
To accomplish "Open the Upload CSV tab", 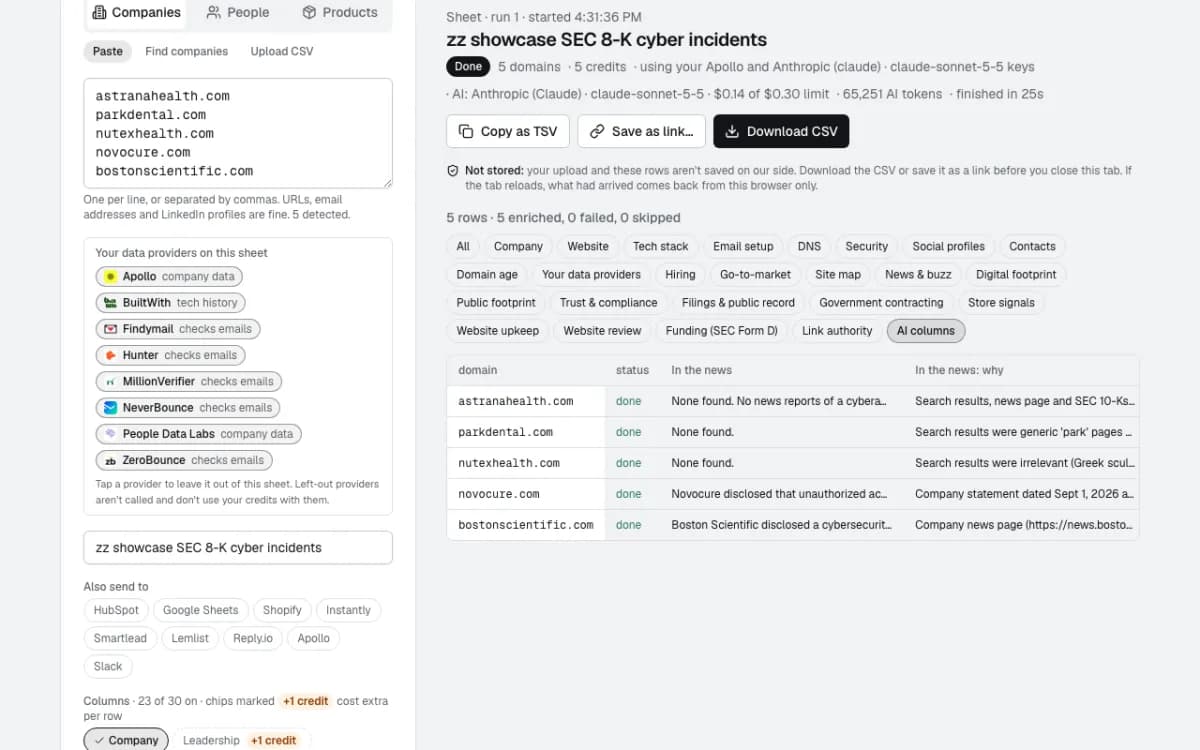I will tap(282, 51).
